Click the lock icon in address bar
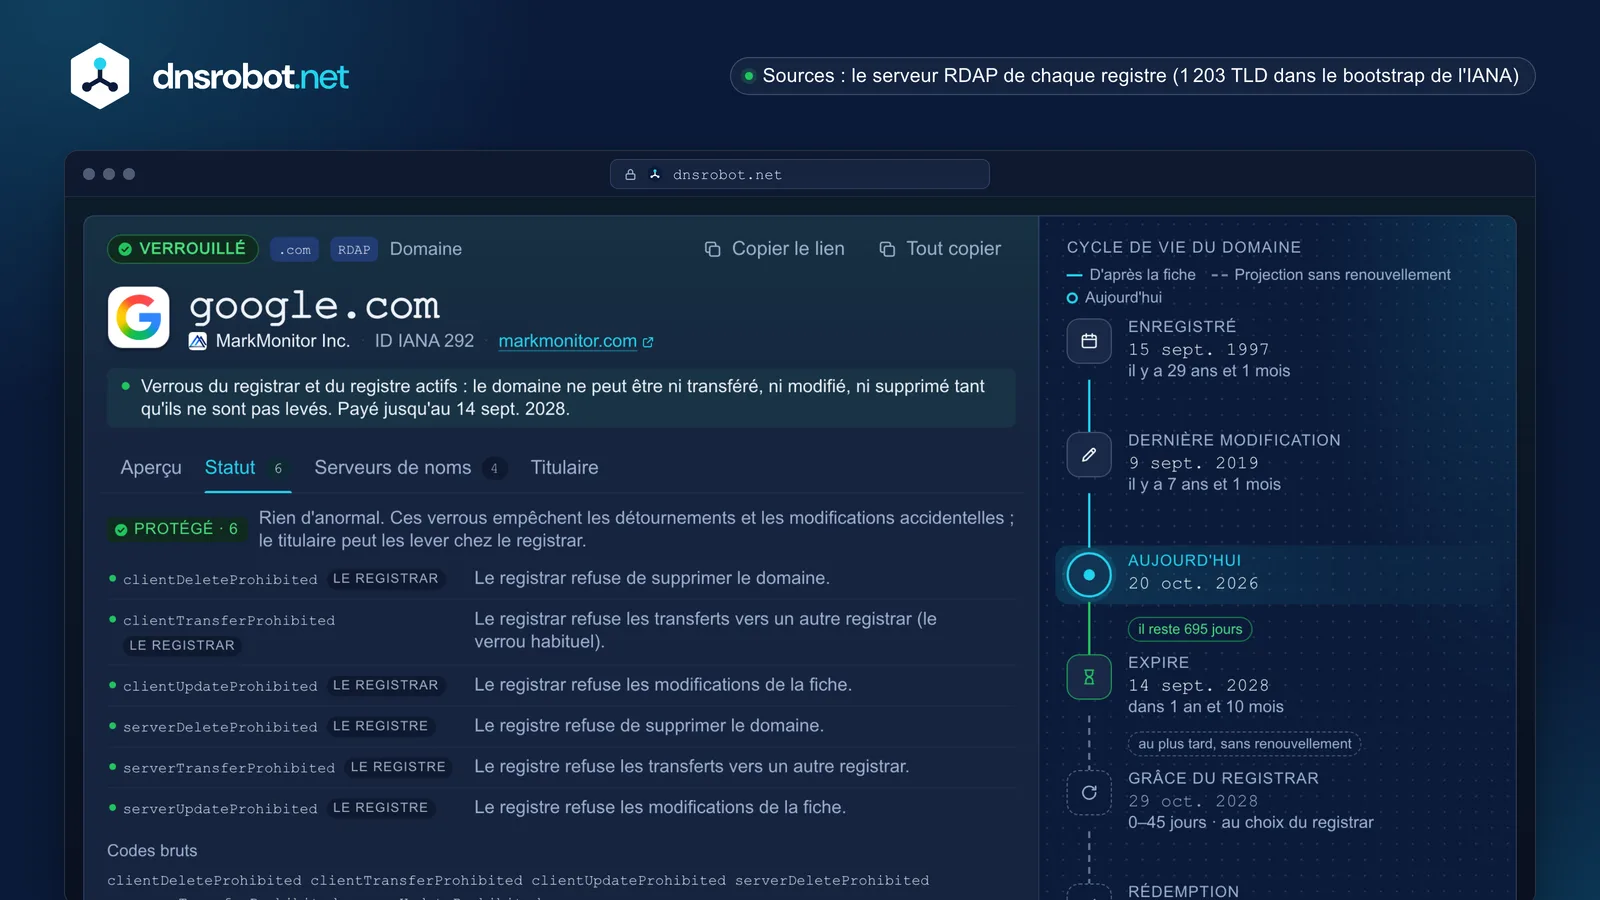The height and width of the screenshot is (900, 1600). pyautogui.click(x=631, y=175)
